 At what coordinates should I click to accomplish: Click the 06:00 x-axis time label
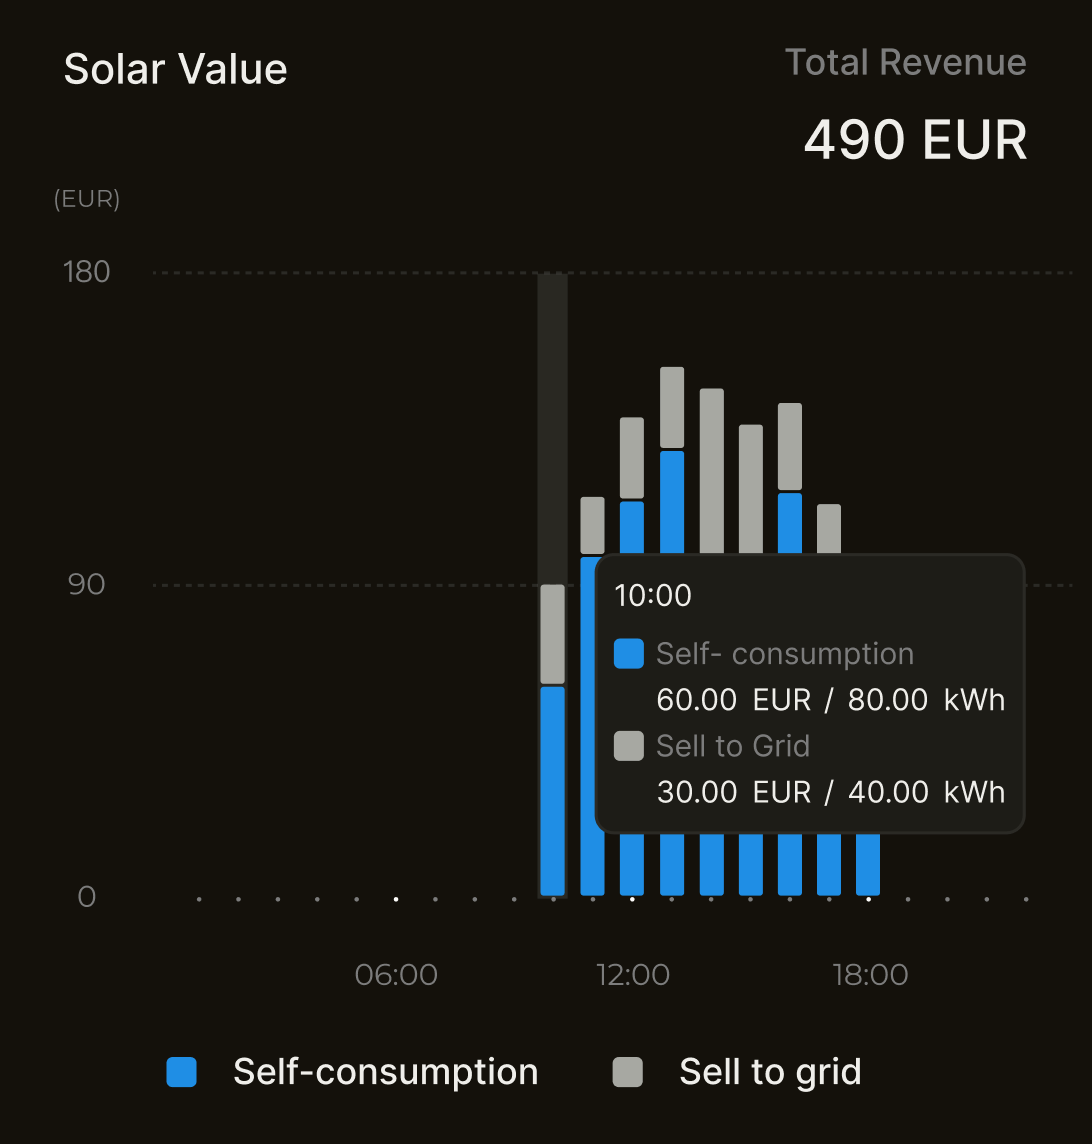tap(396, 975)
